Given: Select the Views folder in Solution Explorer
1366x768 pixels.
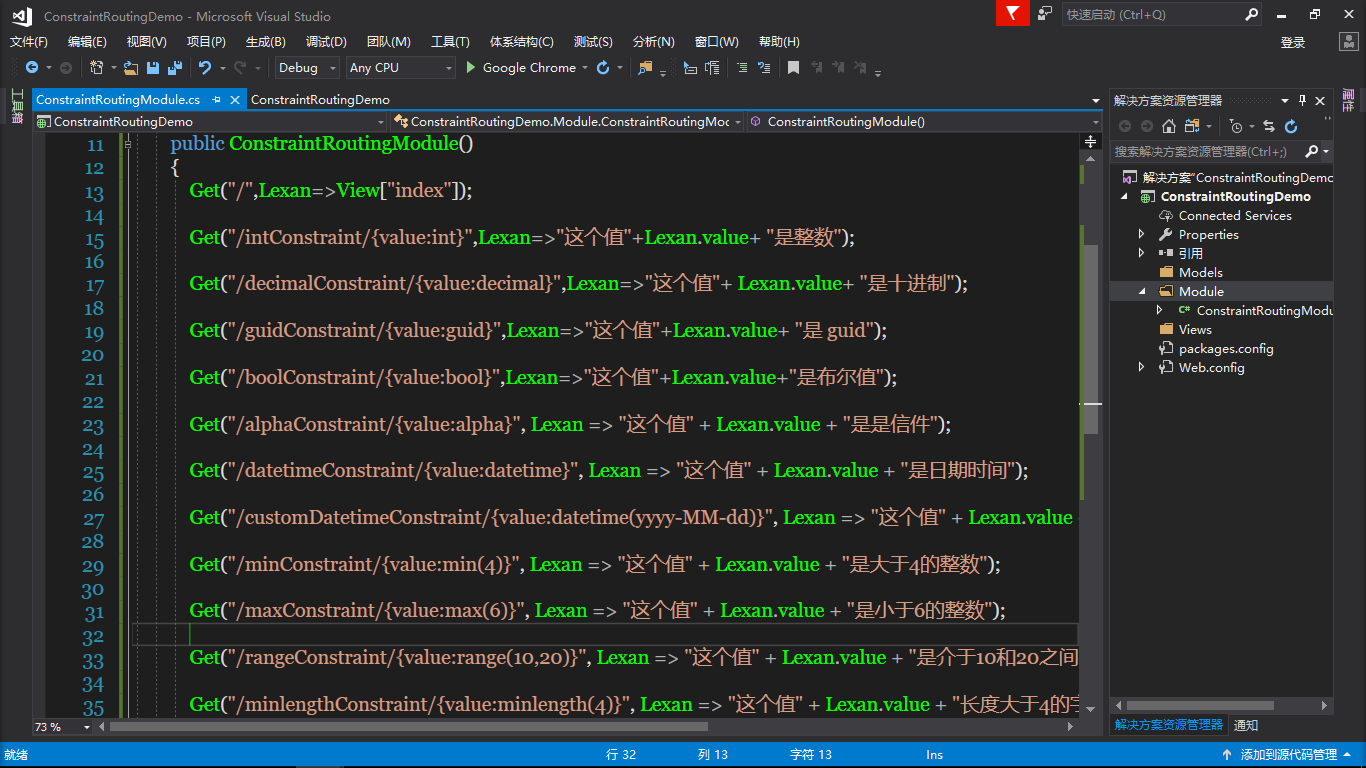Looking at the screenshot, I should tap(1195, 329).
